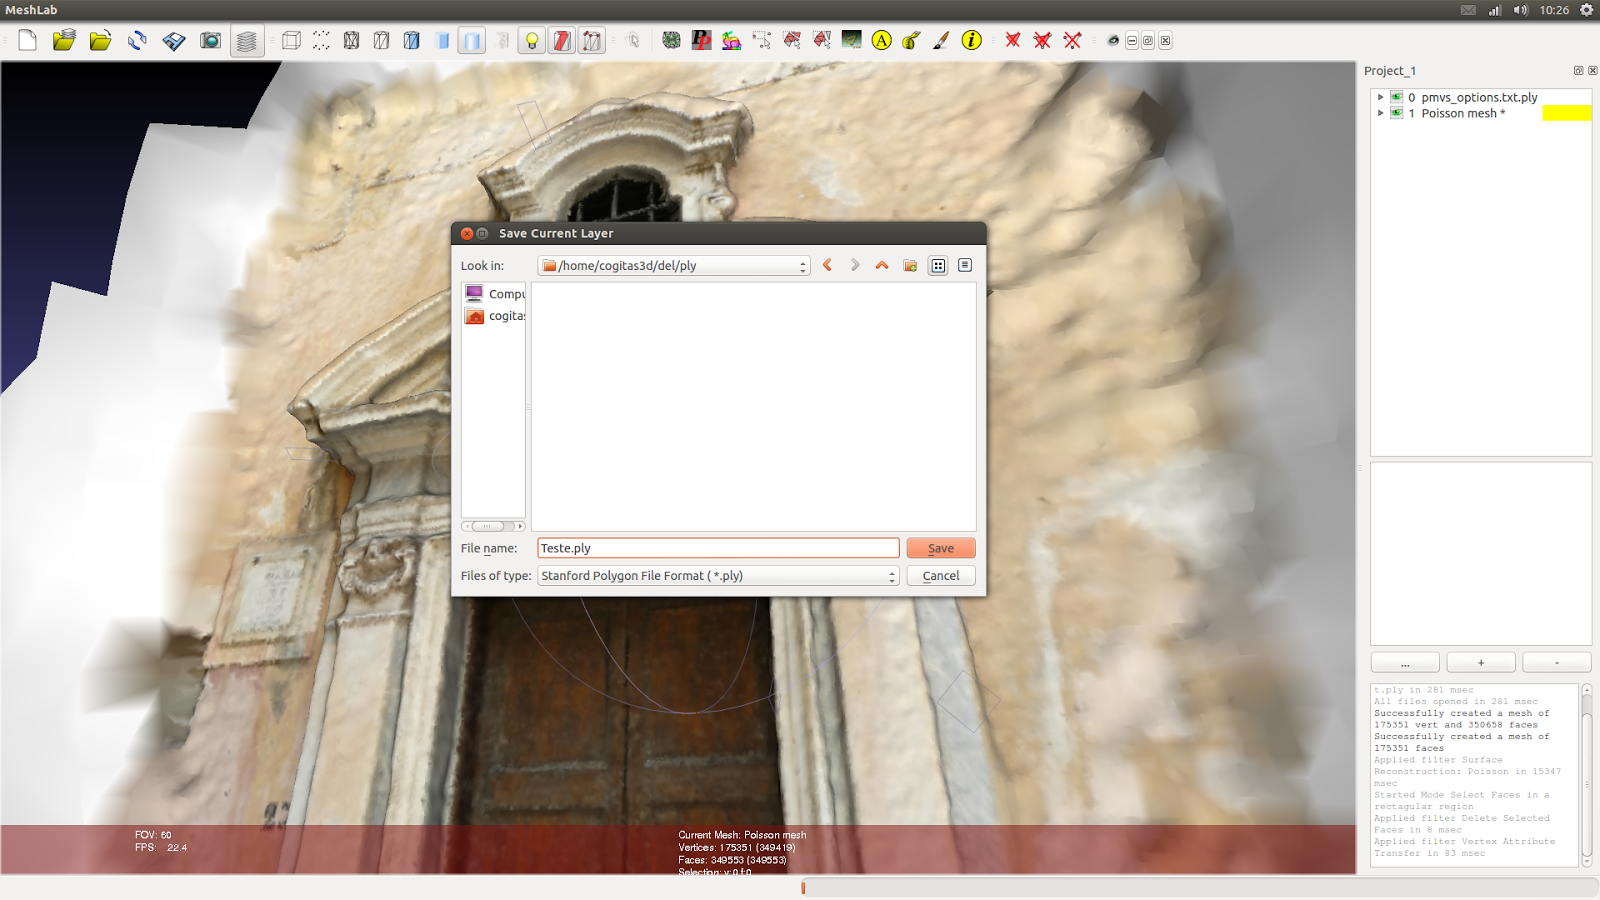The height and width of the screenshot is (900, 1600).
Task: Open the Align tool
Action: [x=671, y=40]
